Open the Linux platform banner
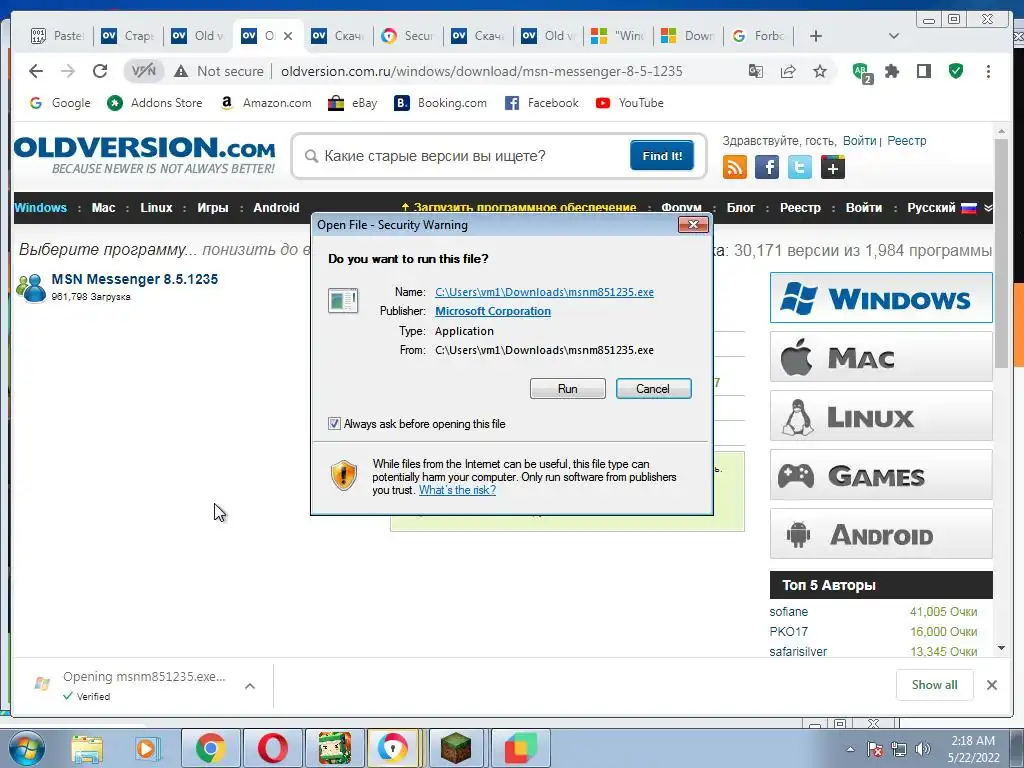Screen dimensions: 1024x768 881,416
